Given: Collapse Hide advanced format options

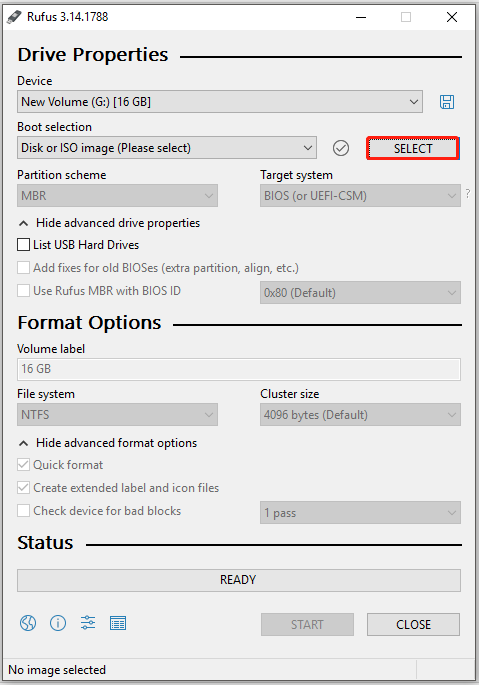Looking at the screenshot, I should (108, 443).
